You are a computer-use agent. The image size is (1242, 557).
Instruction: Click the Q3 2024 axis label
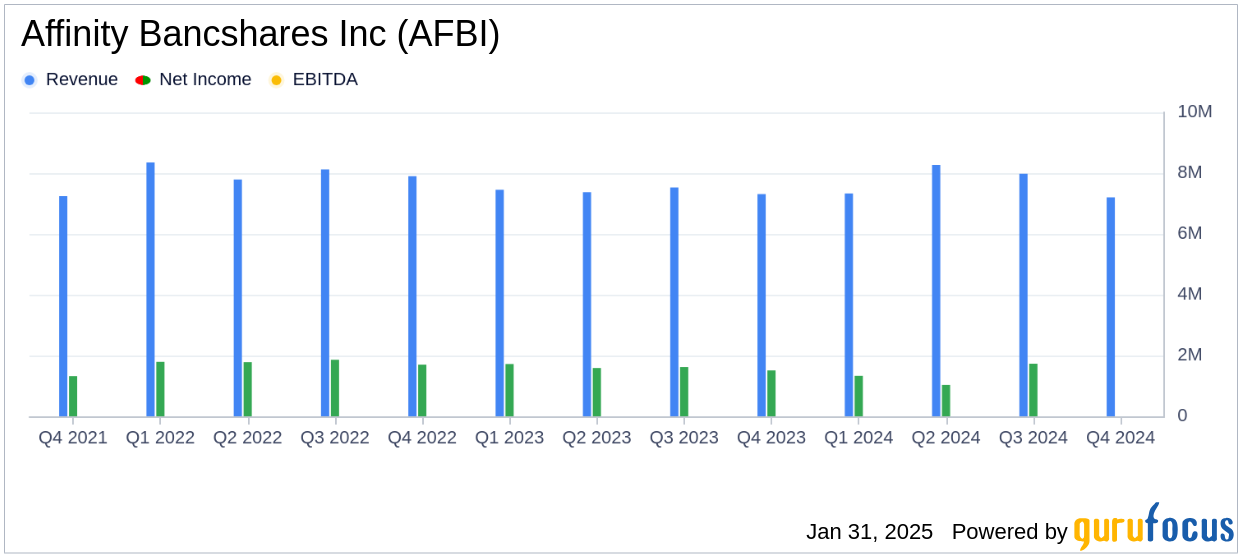(x=1033, y=438)
